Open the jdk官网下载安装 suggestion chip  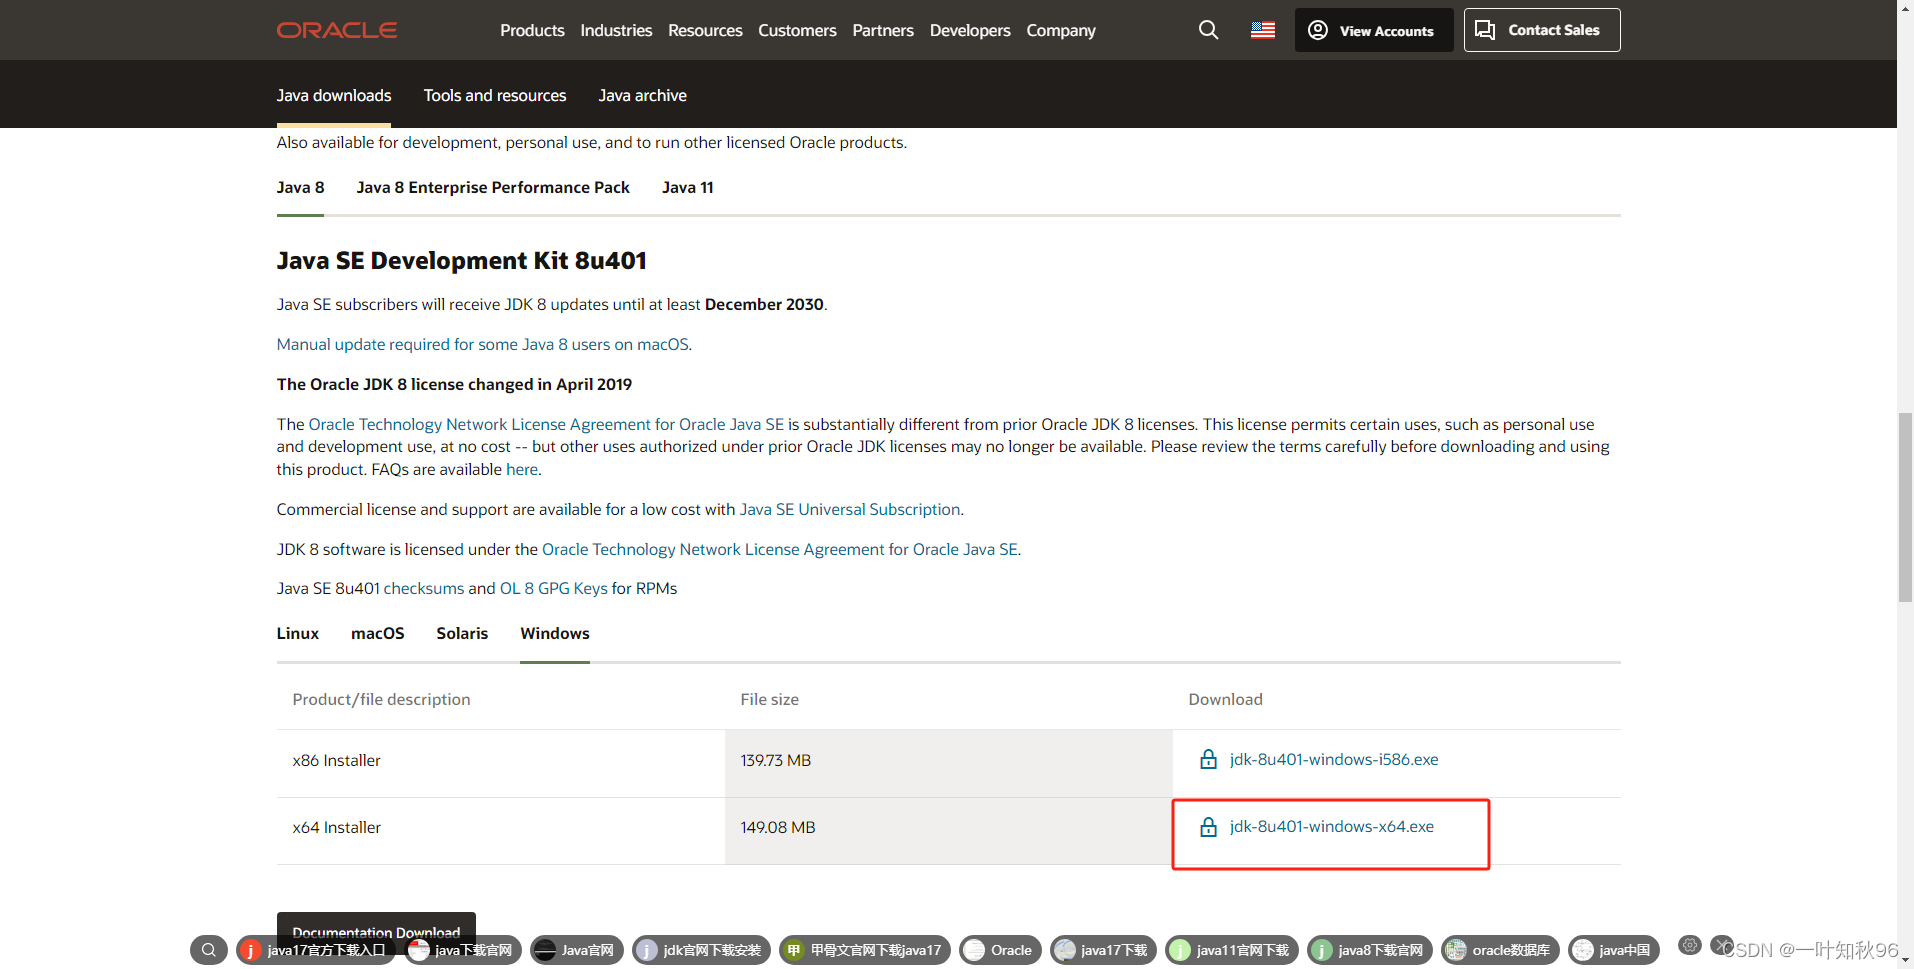701,950
